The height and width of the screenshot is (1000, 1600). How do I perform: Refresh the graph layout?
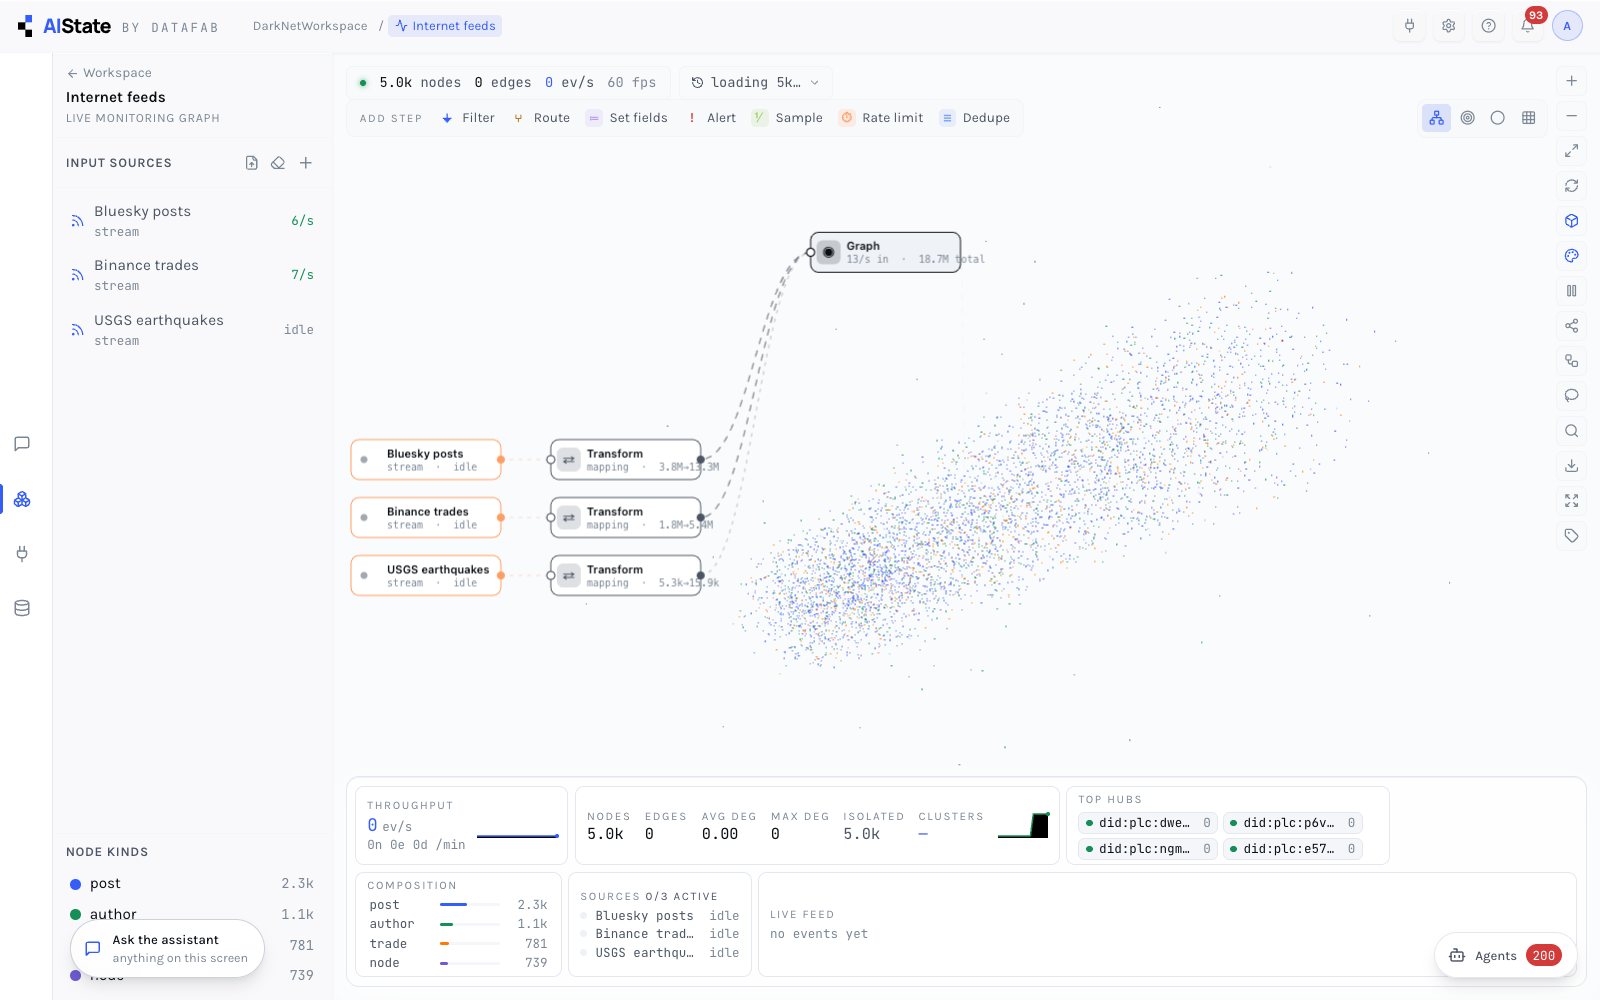[x=1571, y=186]
